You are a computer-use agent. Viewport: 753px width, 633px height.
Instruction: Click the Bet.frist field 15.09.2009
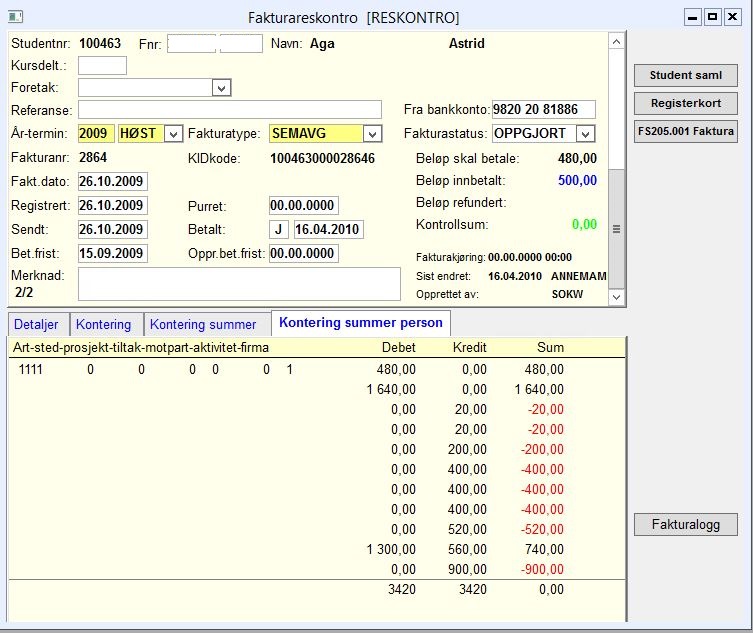(113, 254)
